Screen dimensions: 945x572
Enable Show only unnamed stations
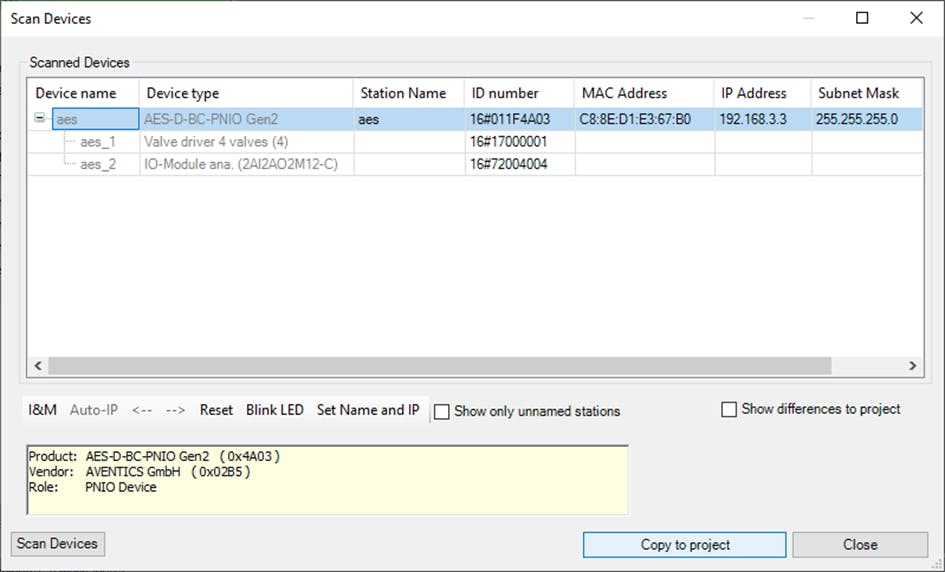click(x=442, y=411)
